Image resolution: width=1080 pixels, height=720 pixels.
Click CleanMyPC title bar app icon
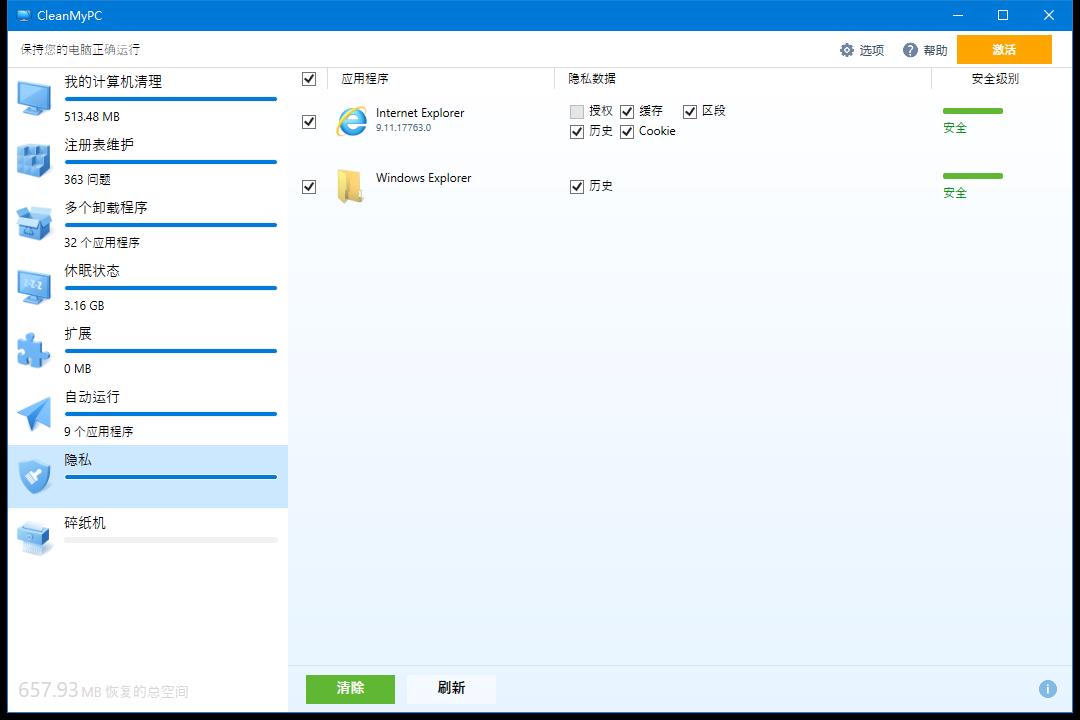pos(23,15)
